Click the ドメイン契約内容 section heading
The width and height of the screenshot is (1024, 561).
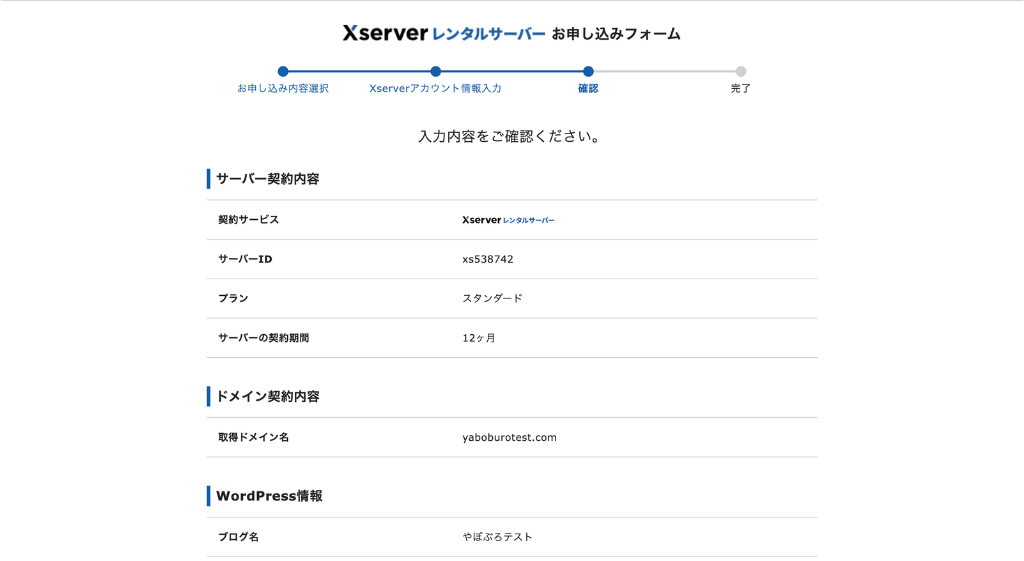click(x=268, y=396)
